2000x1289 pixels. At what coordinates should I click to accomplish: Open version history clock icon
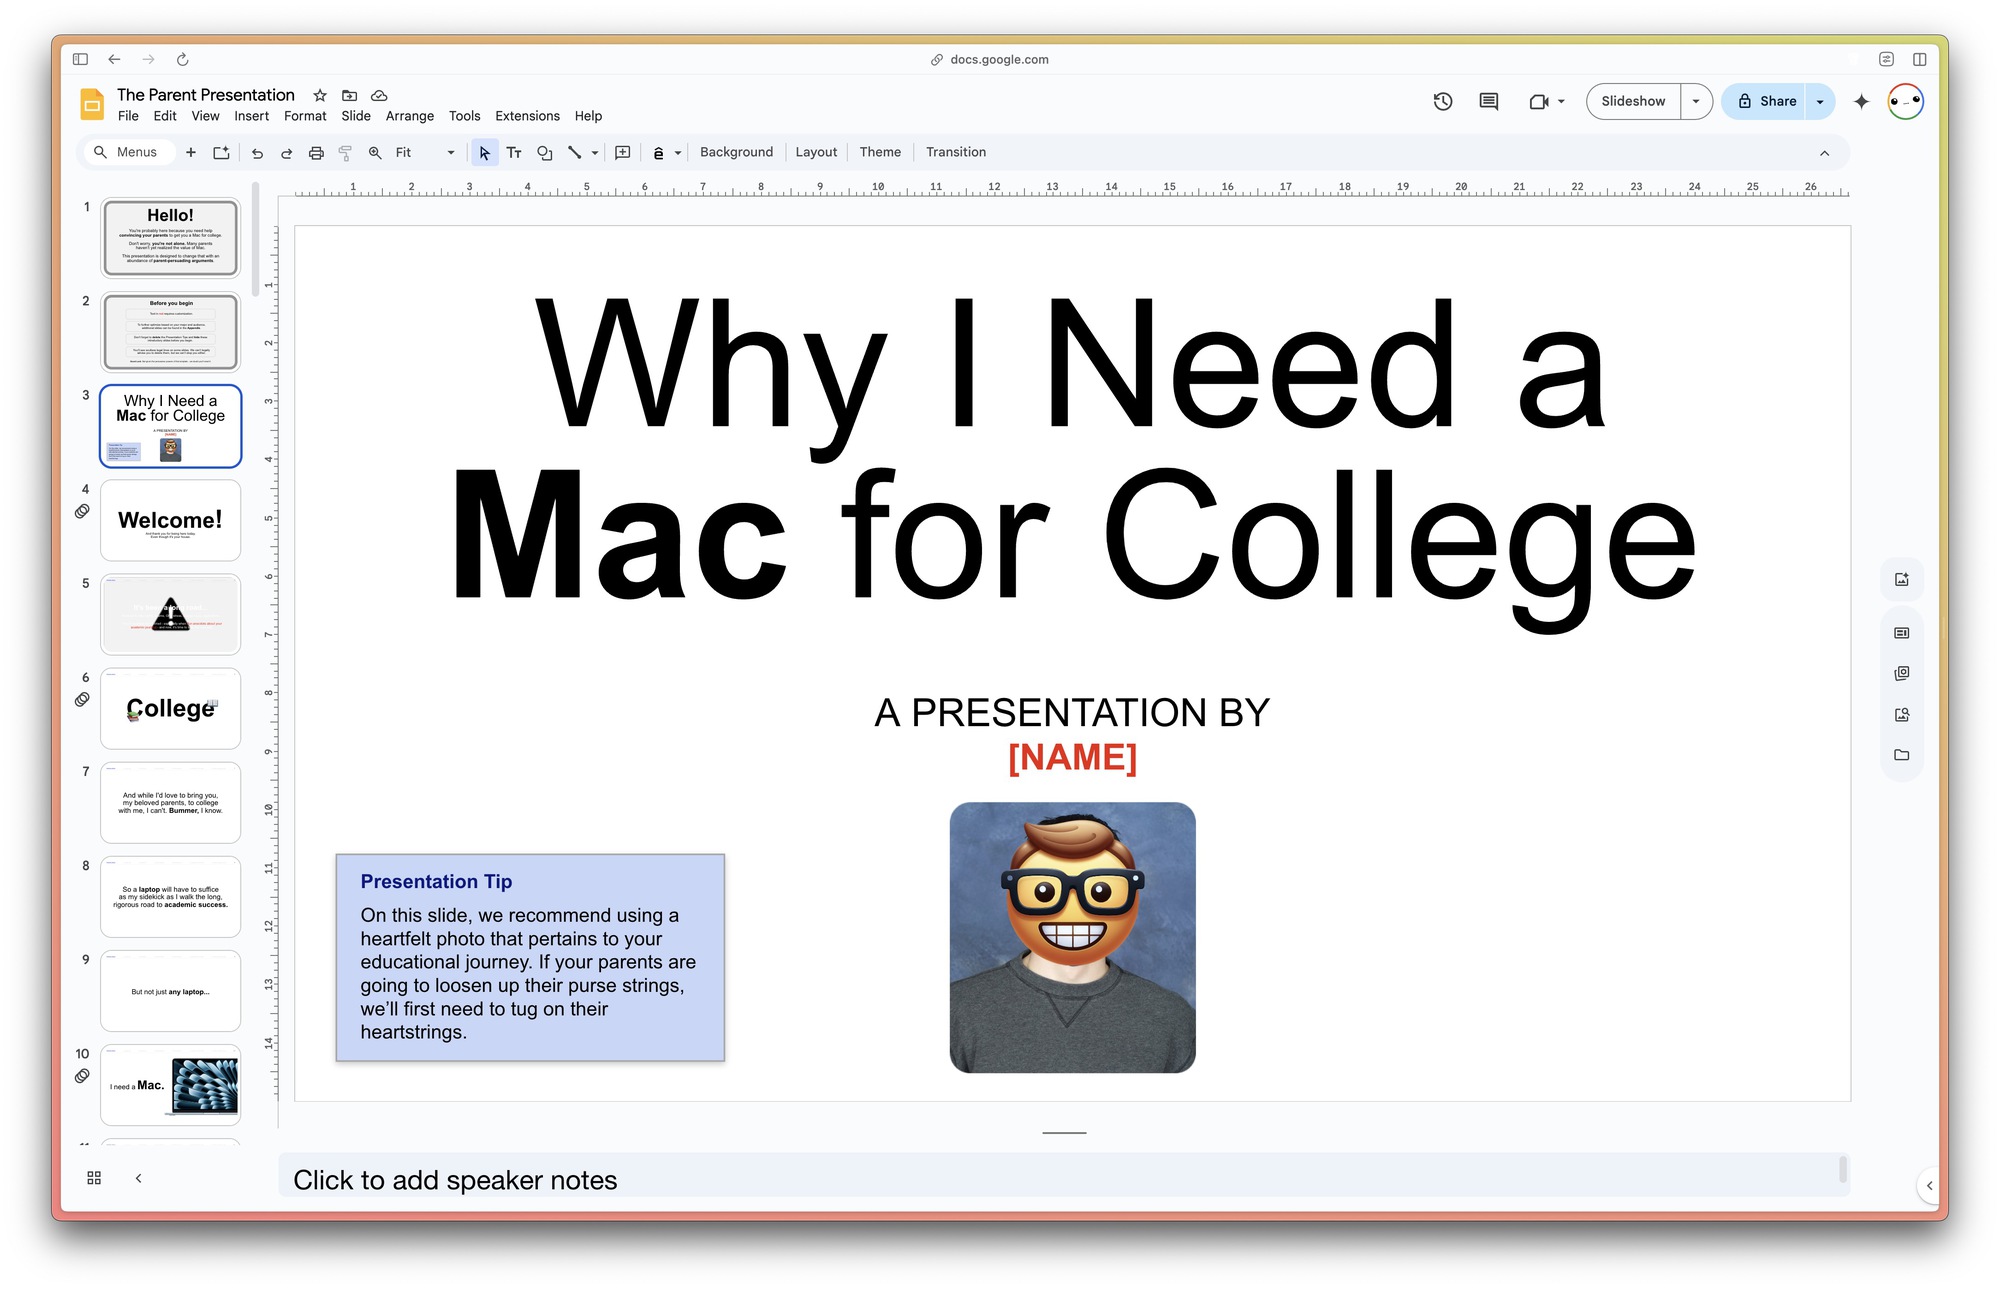pos(1442,101)
